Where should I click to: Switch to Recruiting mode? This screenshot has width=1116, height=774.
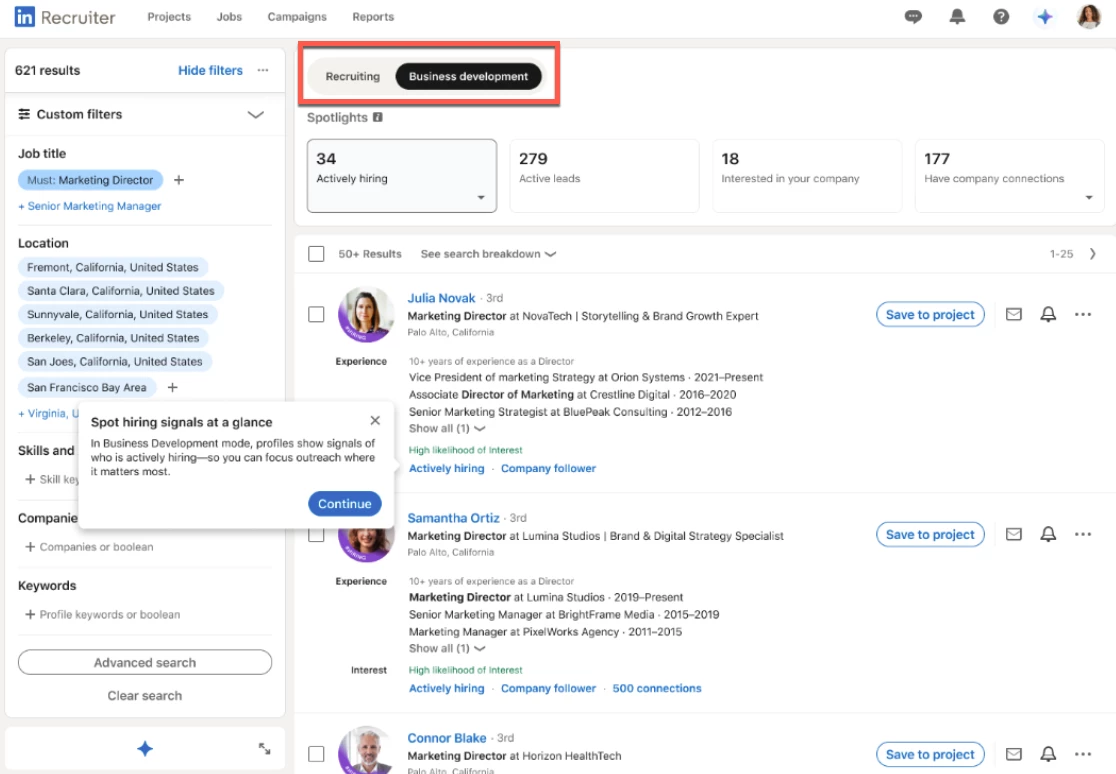tap(353, 76)
